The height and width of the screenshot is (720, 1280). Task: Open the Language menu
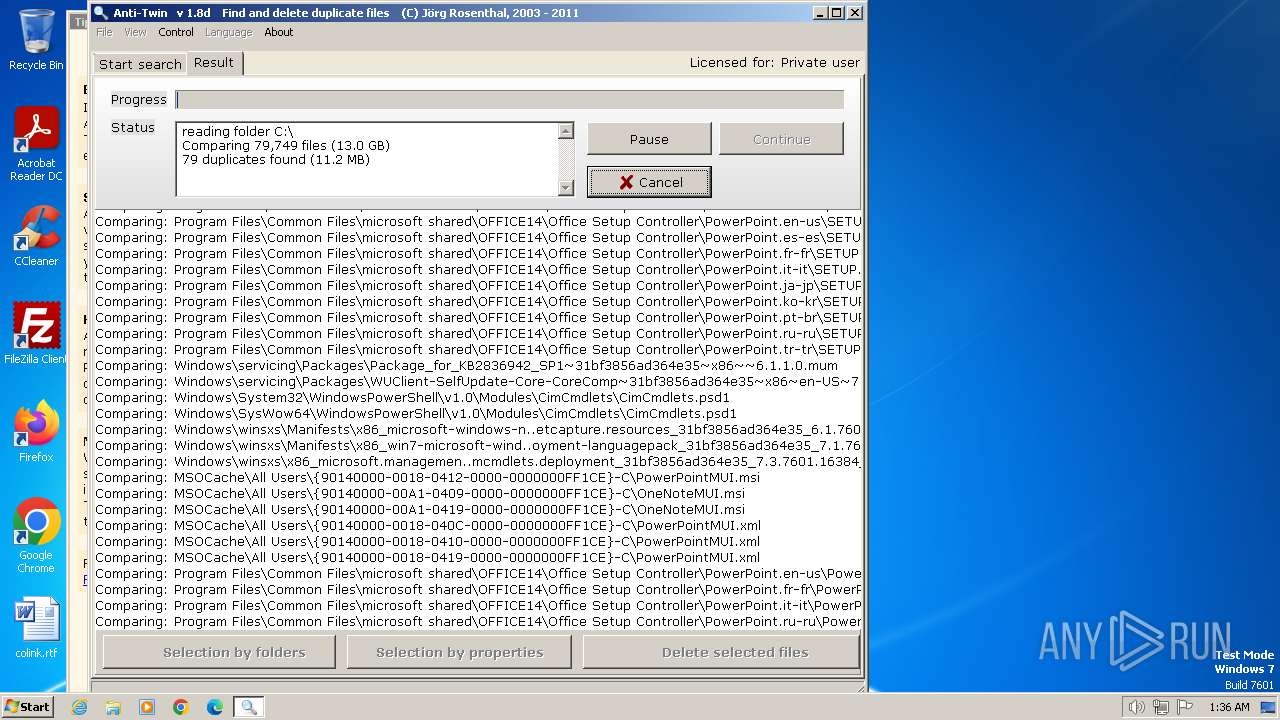[x=228, y=32]
